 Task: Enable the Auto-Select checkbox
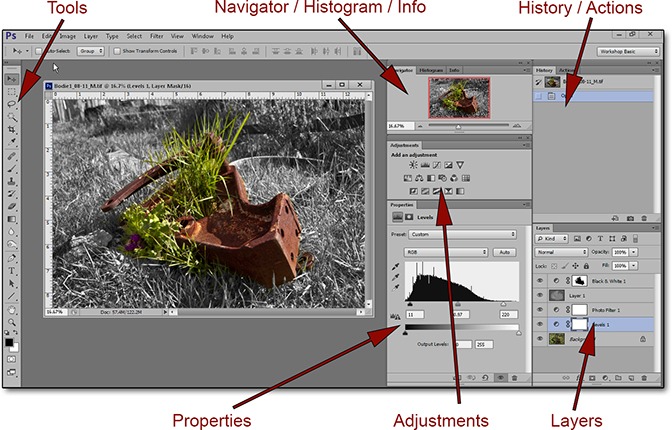click(x=39, y=51)
